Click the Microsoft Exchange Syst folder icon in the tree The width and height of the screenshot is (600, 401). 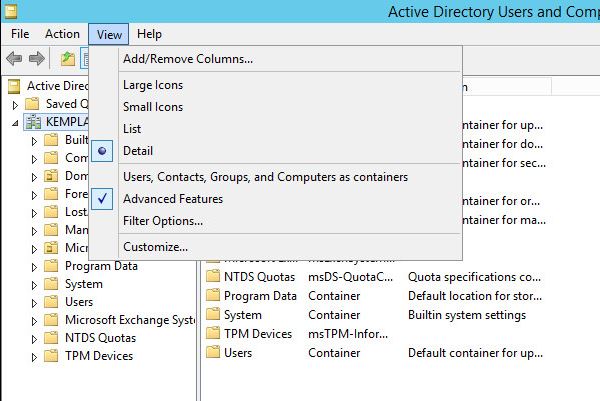coord(51,319)
